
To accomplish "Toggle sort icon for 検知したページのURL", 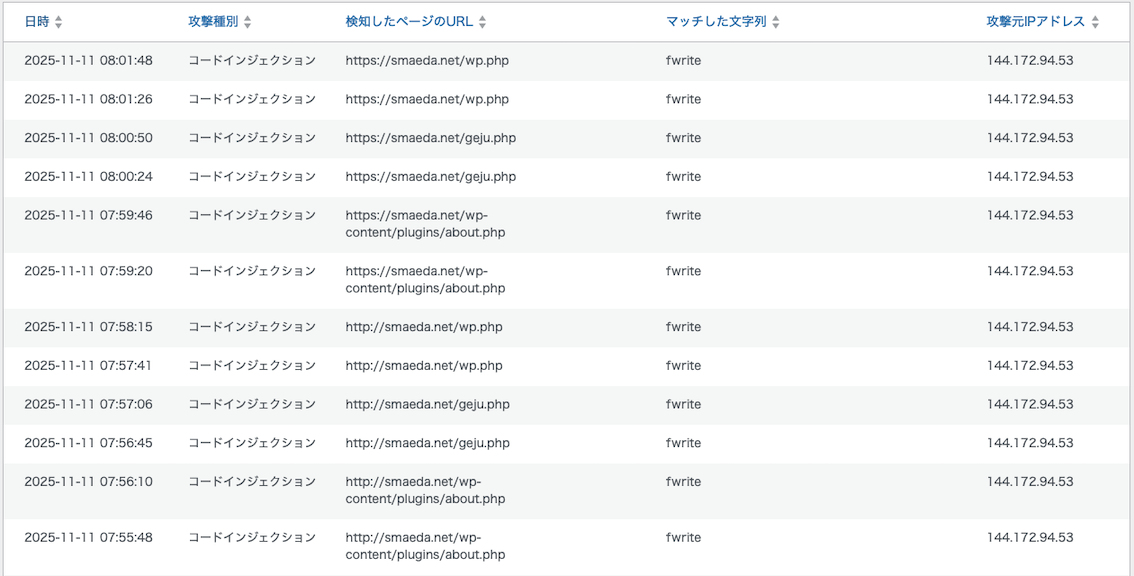I will [x=483, y=22].
